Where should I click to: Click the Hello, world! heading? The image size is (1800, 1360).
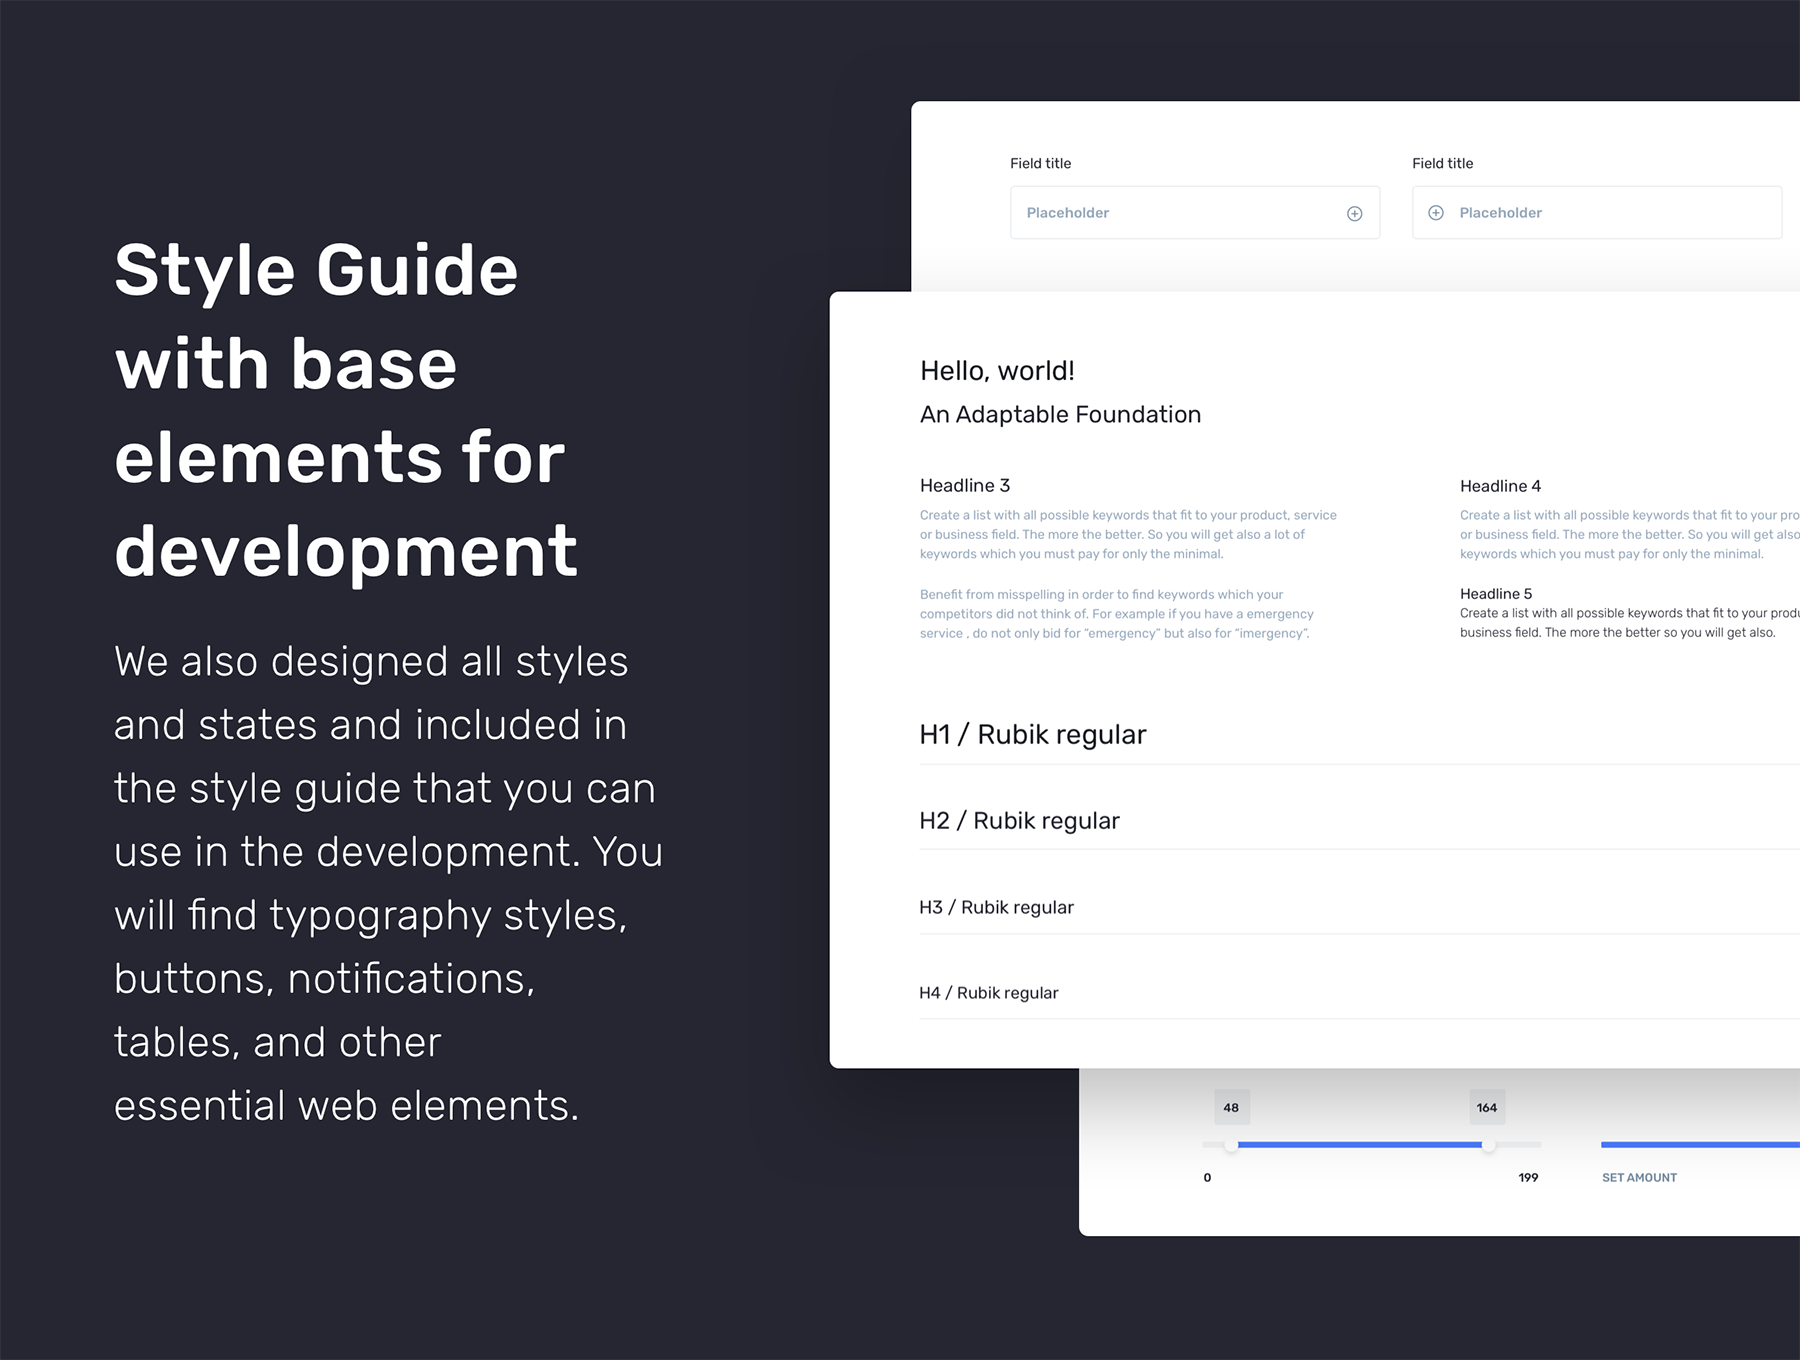click(x=997, y=371)
